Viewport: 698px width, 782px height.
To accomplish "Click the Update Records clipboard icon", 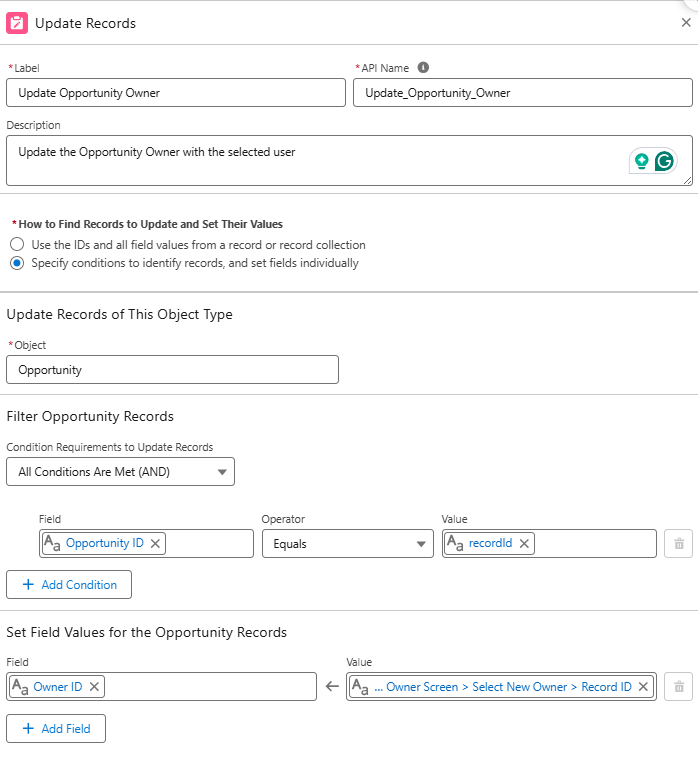I will [17, 23].
